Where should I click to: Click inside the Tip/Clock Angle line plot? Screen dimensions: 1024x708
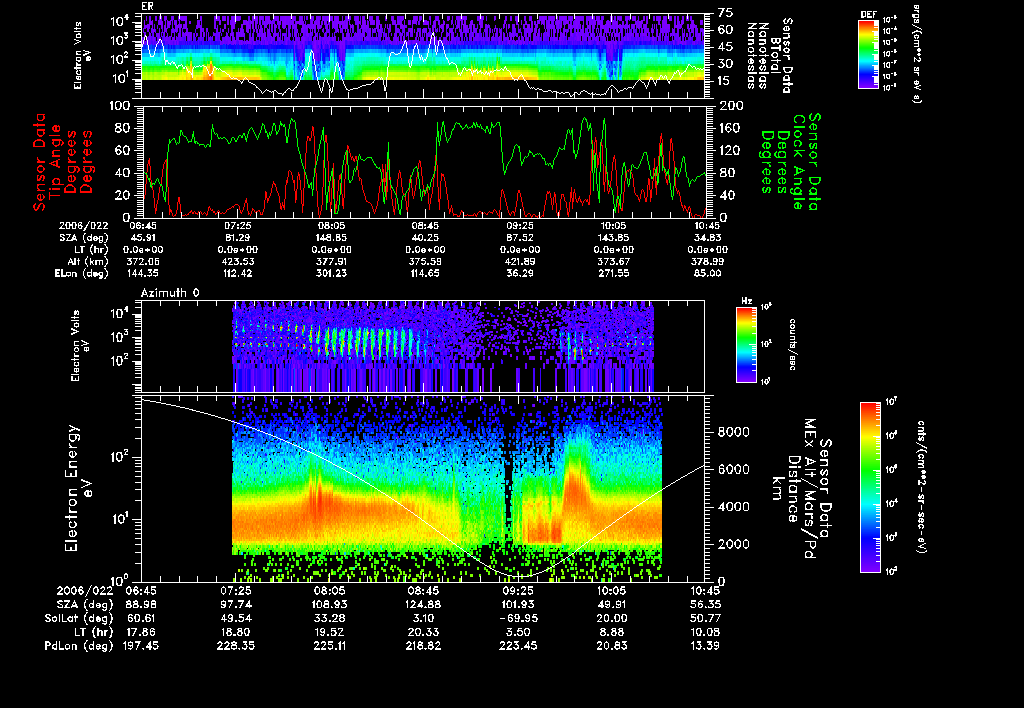coord(423,161)
